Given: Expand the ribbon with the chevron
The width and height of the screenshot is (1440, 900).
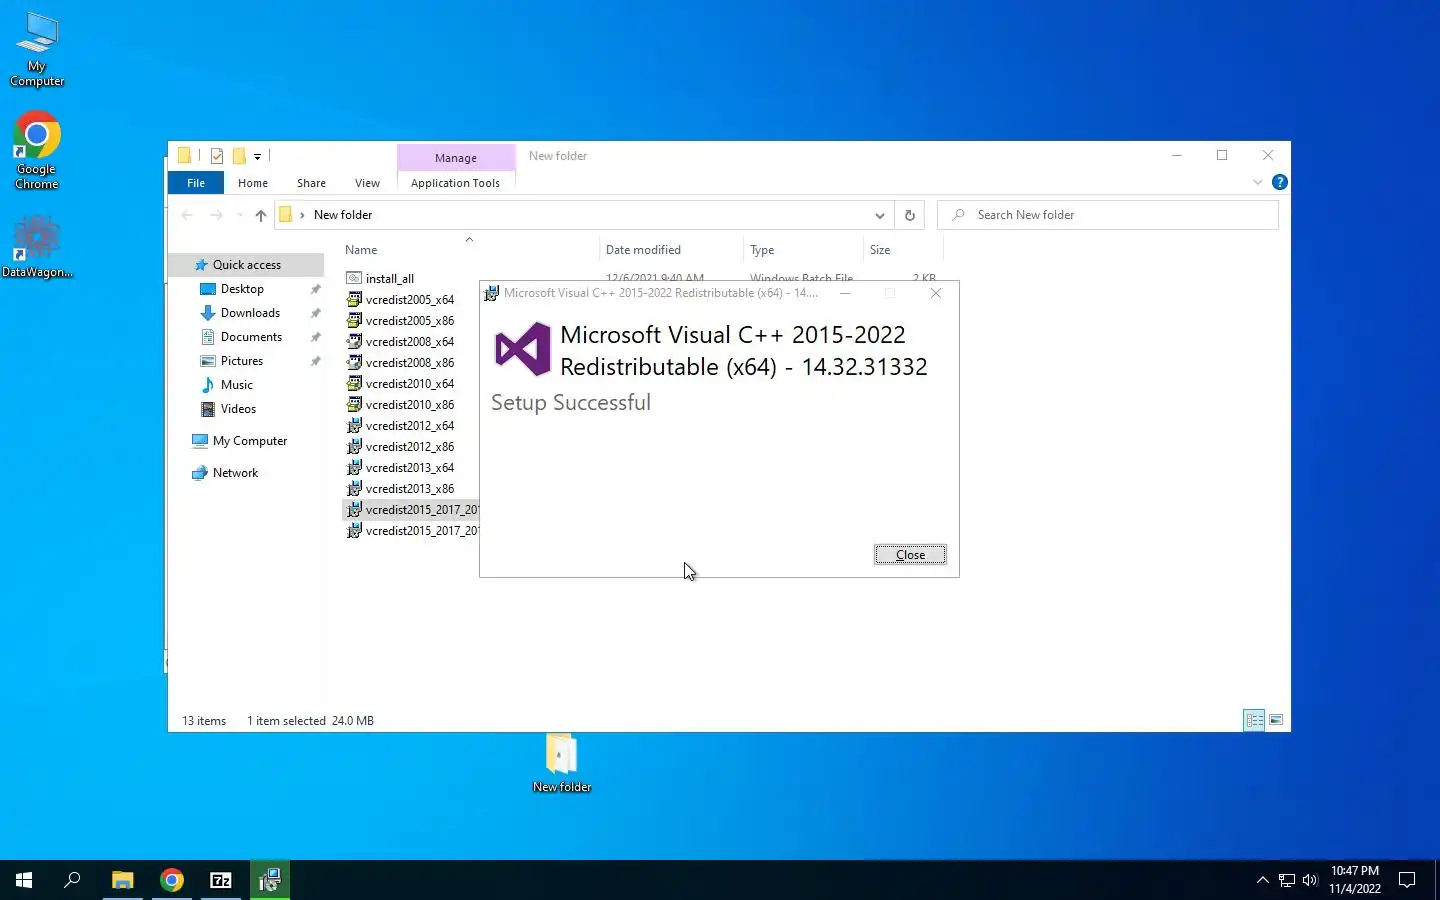Looking at the screenshot, I should (1257, 182).
